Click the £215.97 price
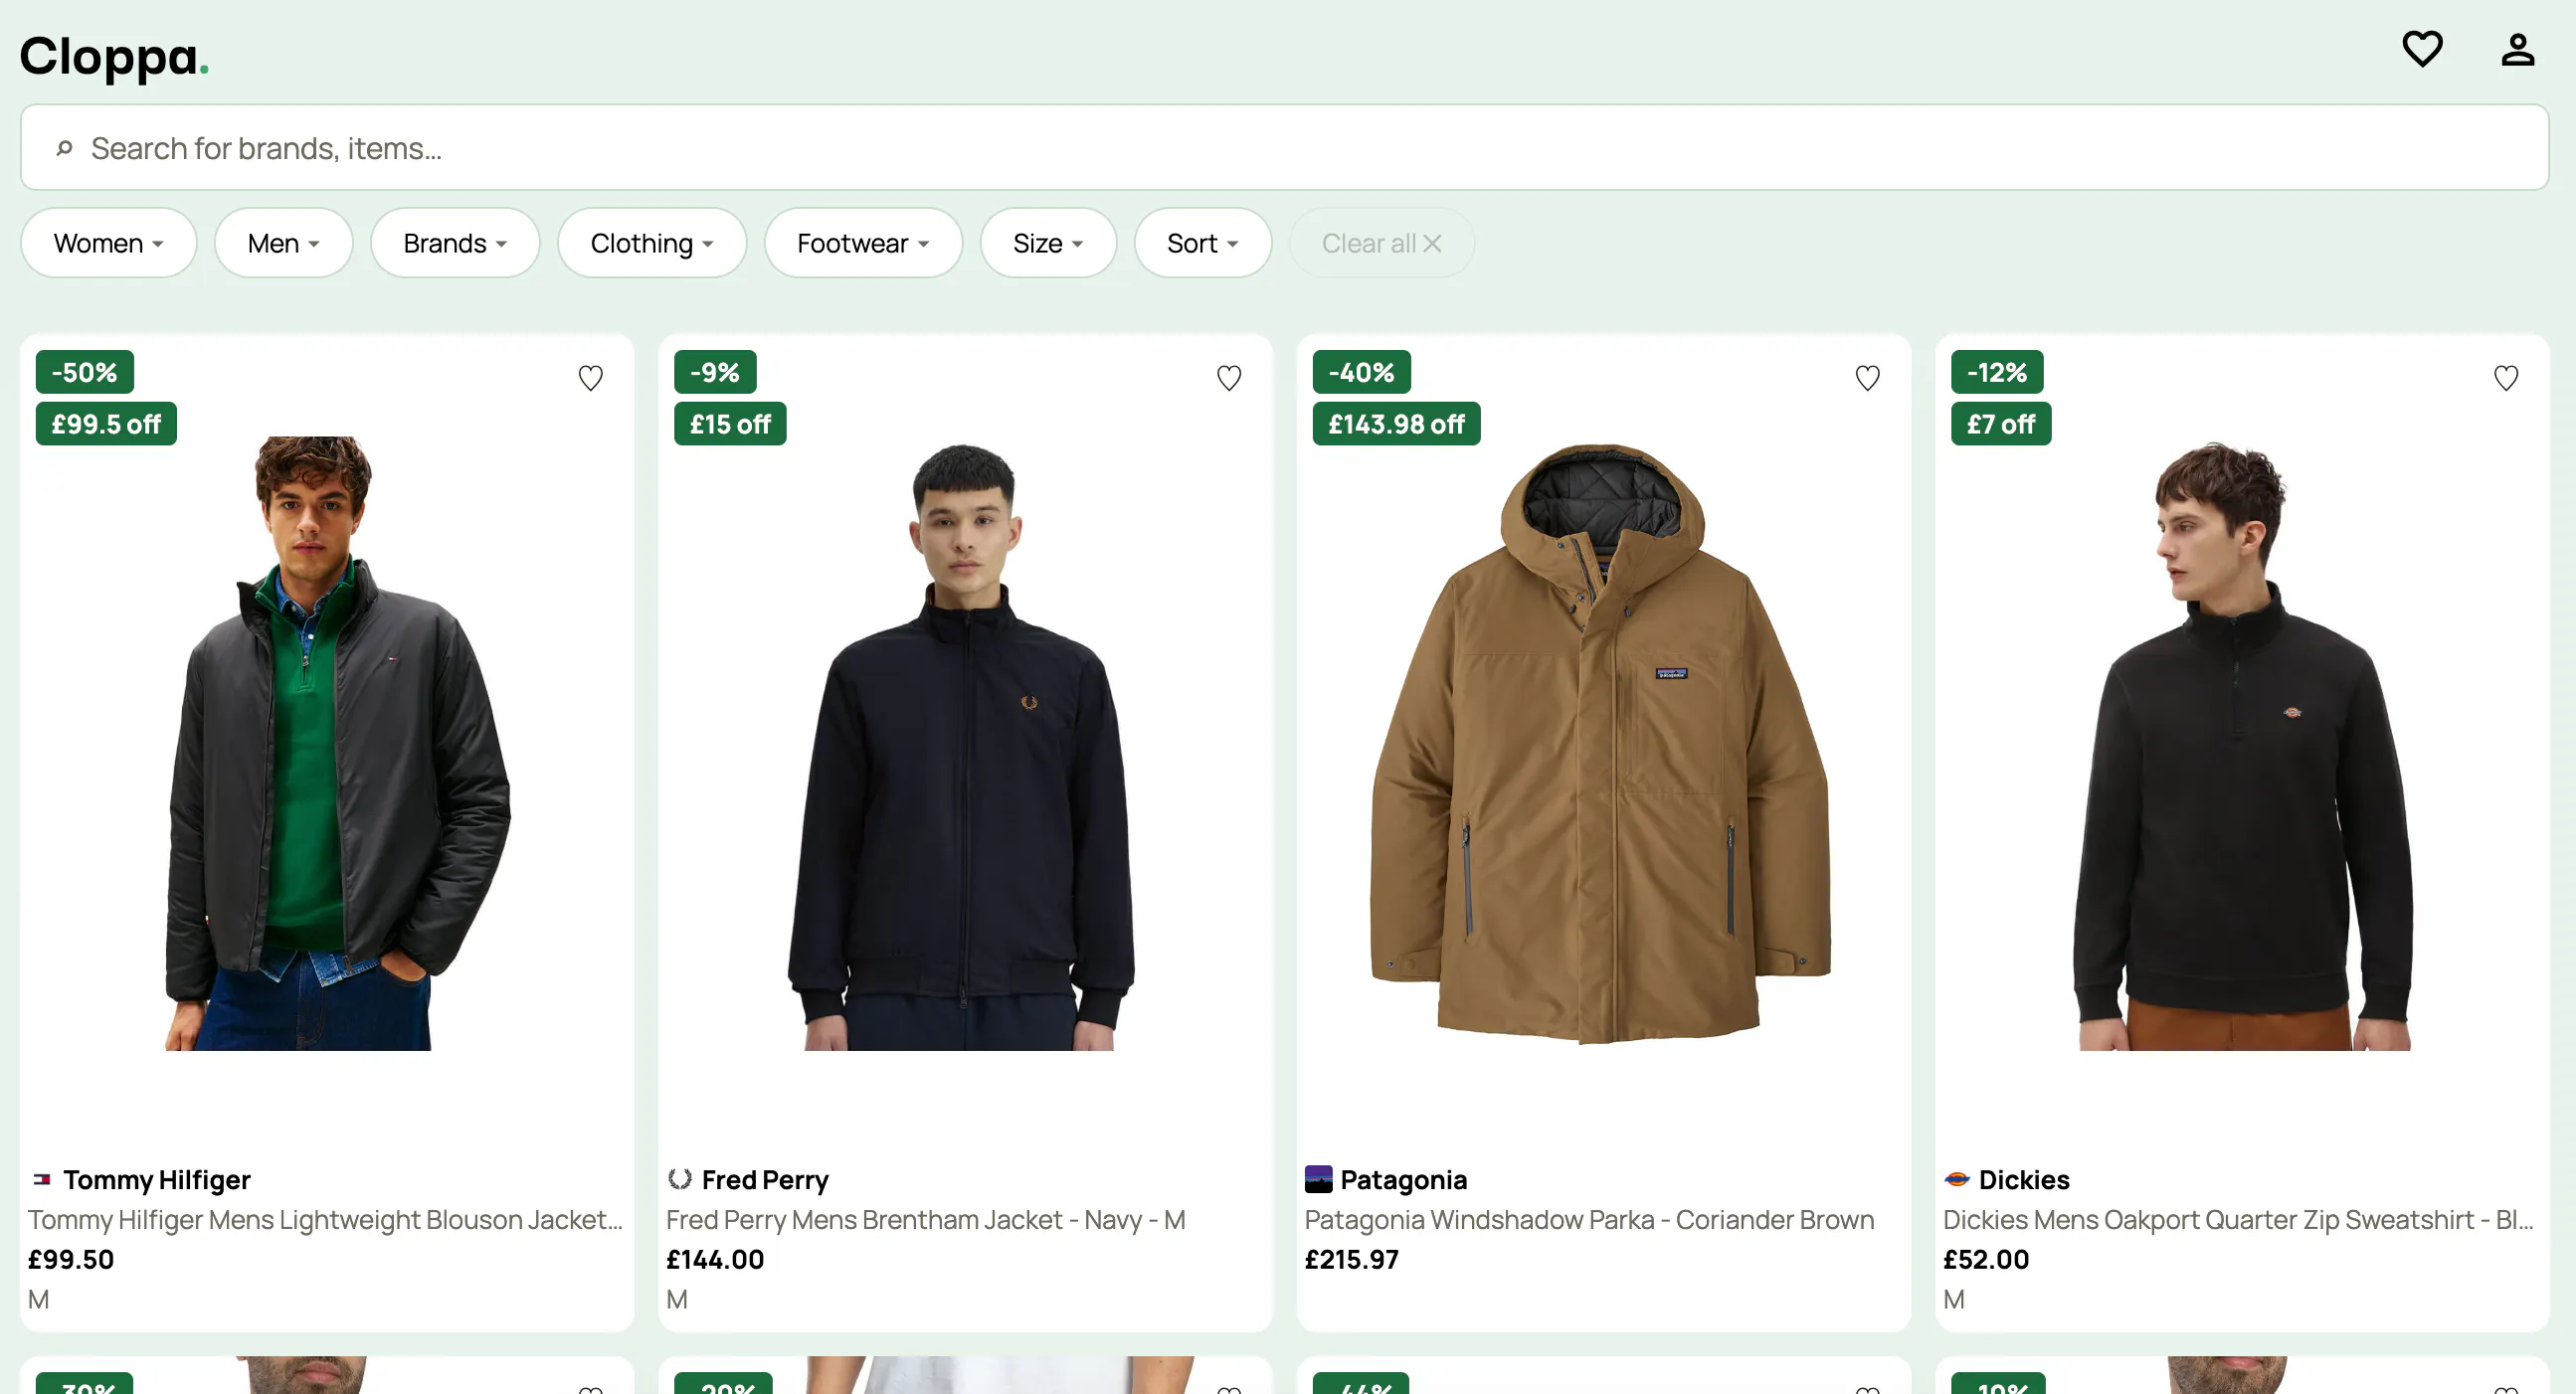The width and height of the screenshot is (2576, 1394). [x=1351, y=1259]
